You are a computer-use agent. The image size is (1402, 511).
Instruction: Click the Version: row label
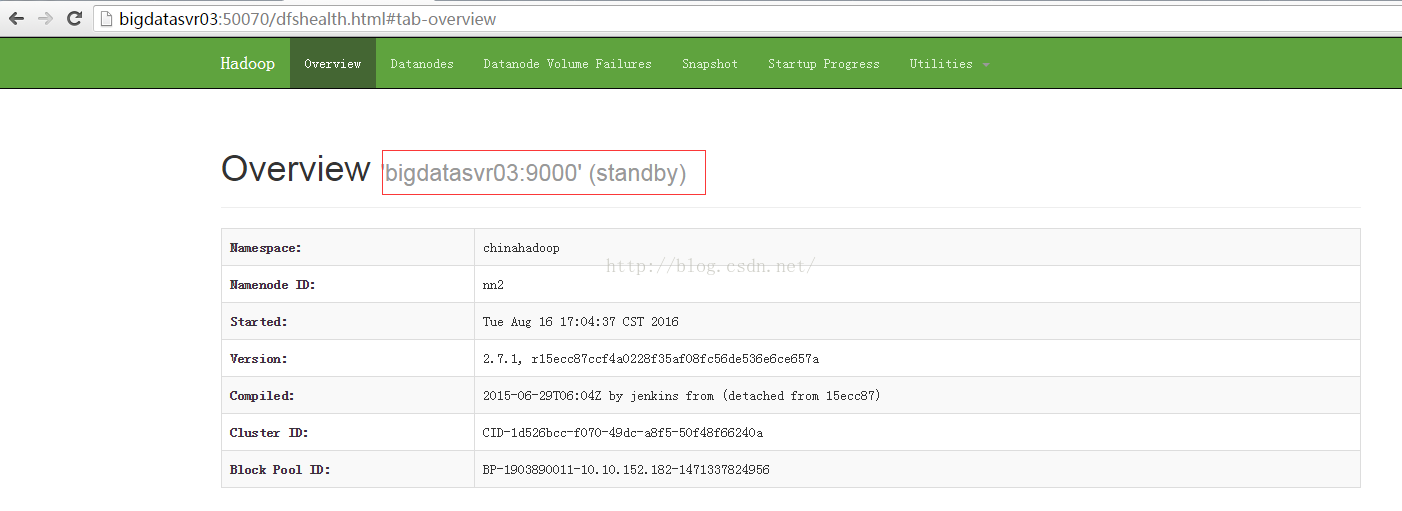pyautogui.click(x=258, y=358)
